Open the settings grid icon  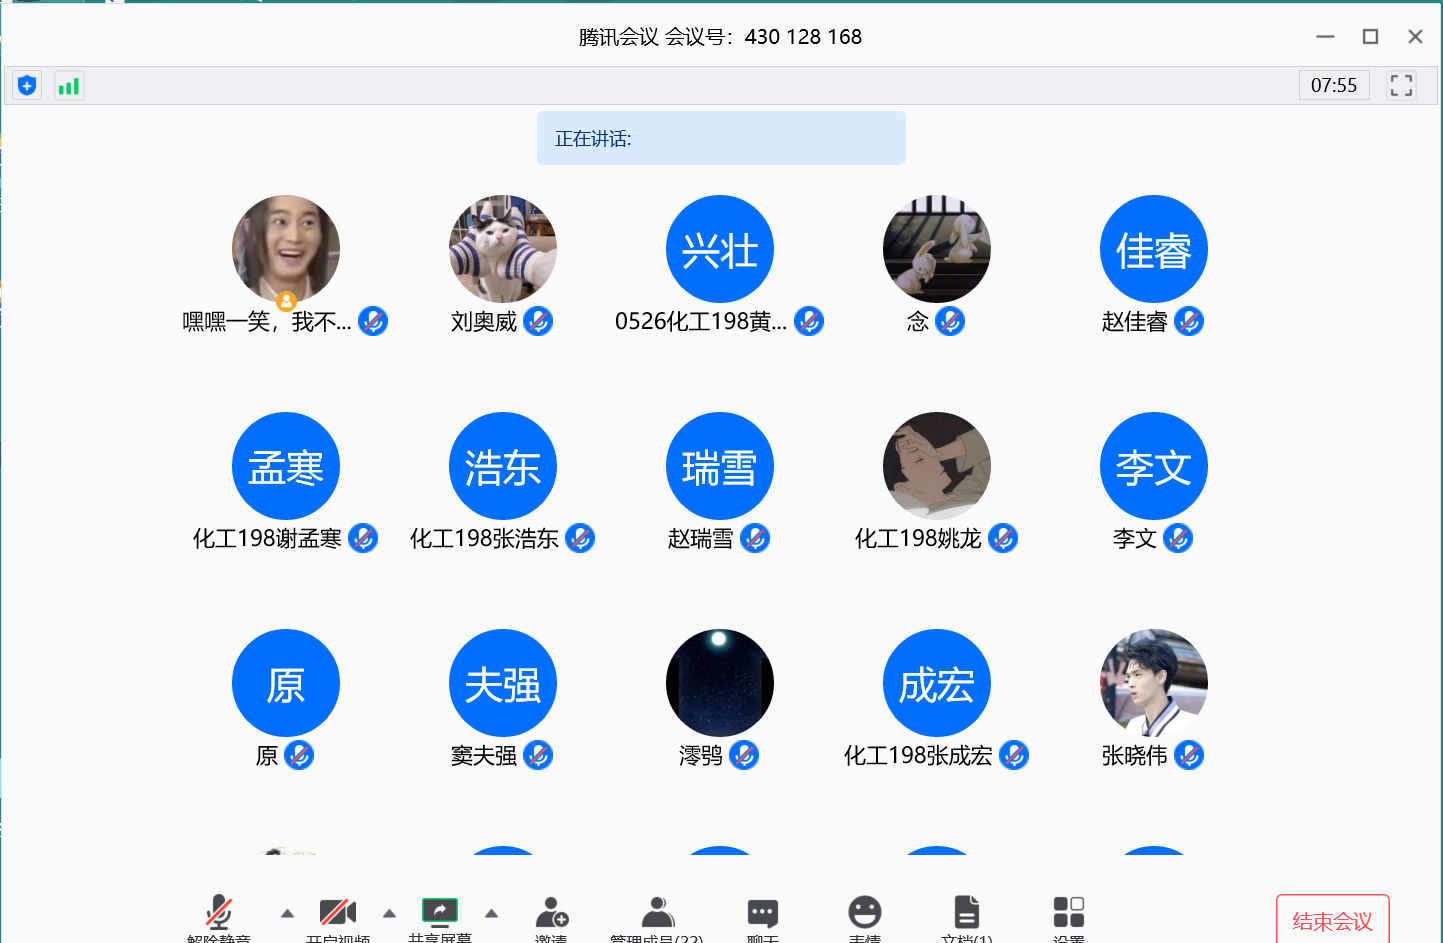tap(1069, 912)
